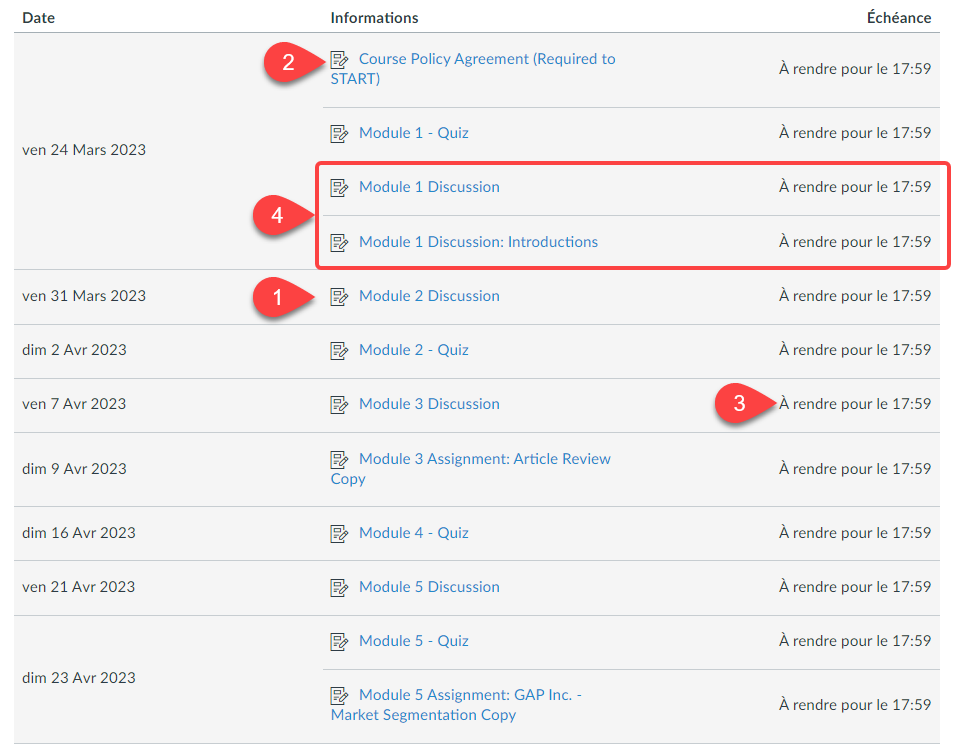Select the date dim 23 Avr 2023

(x=79, y=677)
